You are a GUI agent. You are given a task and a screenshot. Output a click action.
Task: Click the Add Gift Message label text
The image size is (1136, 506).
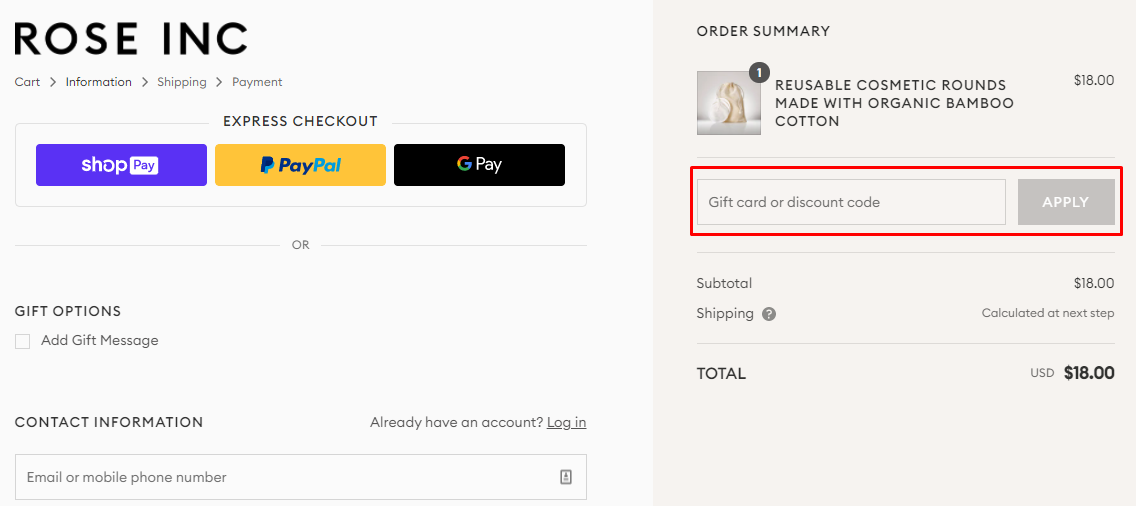pyautogui.click(x=99, y=341)
